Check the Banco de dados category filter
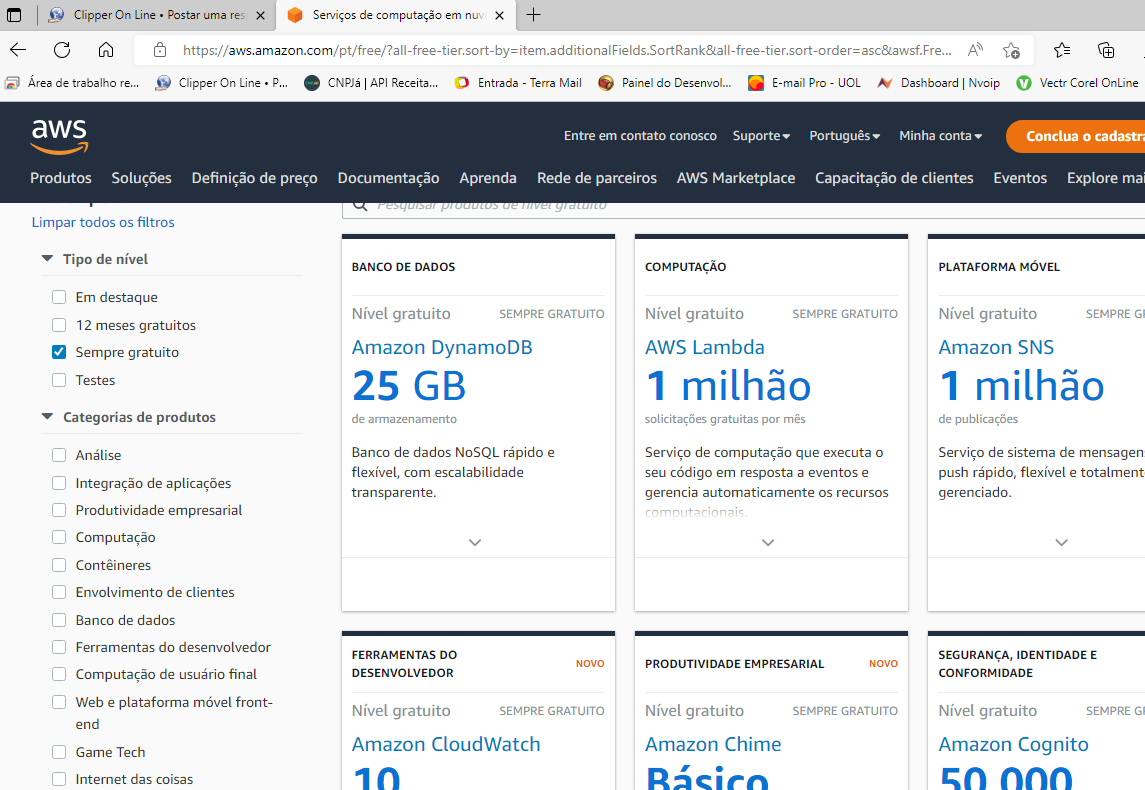The image size is (1145, 790). pos(59,620)
